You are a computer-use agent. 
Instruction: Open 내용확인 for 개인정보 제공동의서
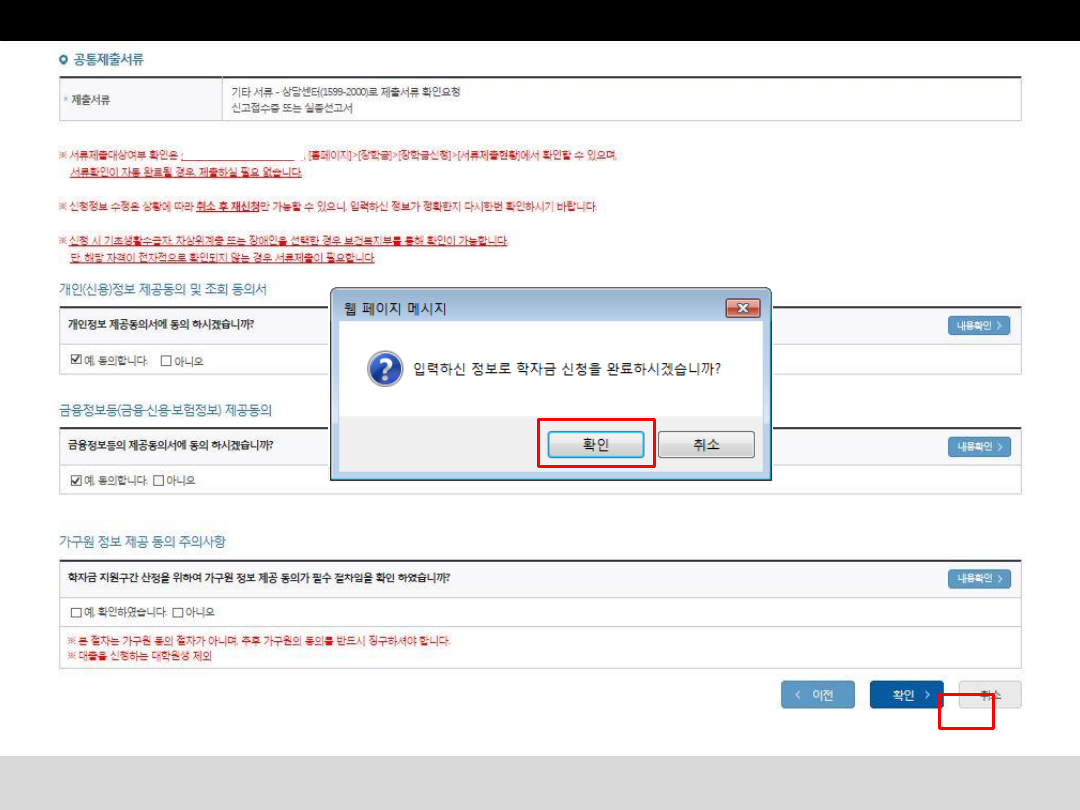pos(978,326)
